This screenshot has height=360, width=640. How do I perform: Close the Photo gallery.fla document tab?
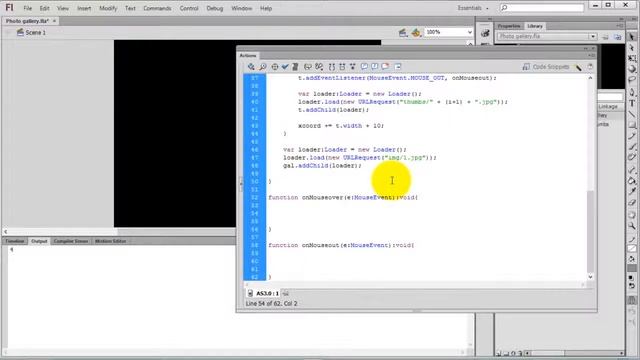54,21
